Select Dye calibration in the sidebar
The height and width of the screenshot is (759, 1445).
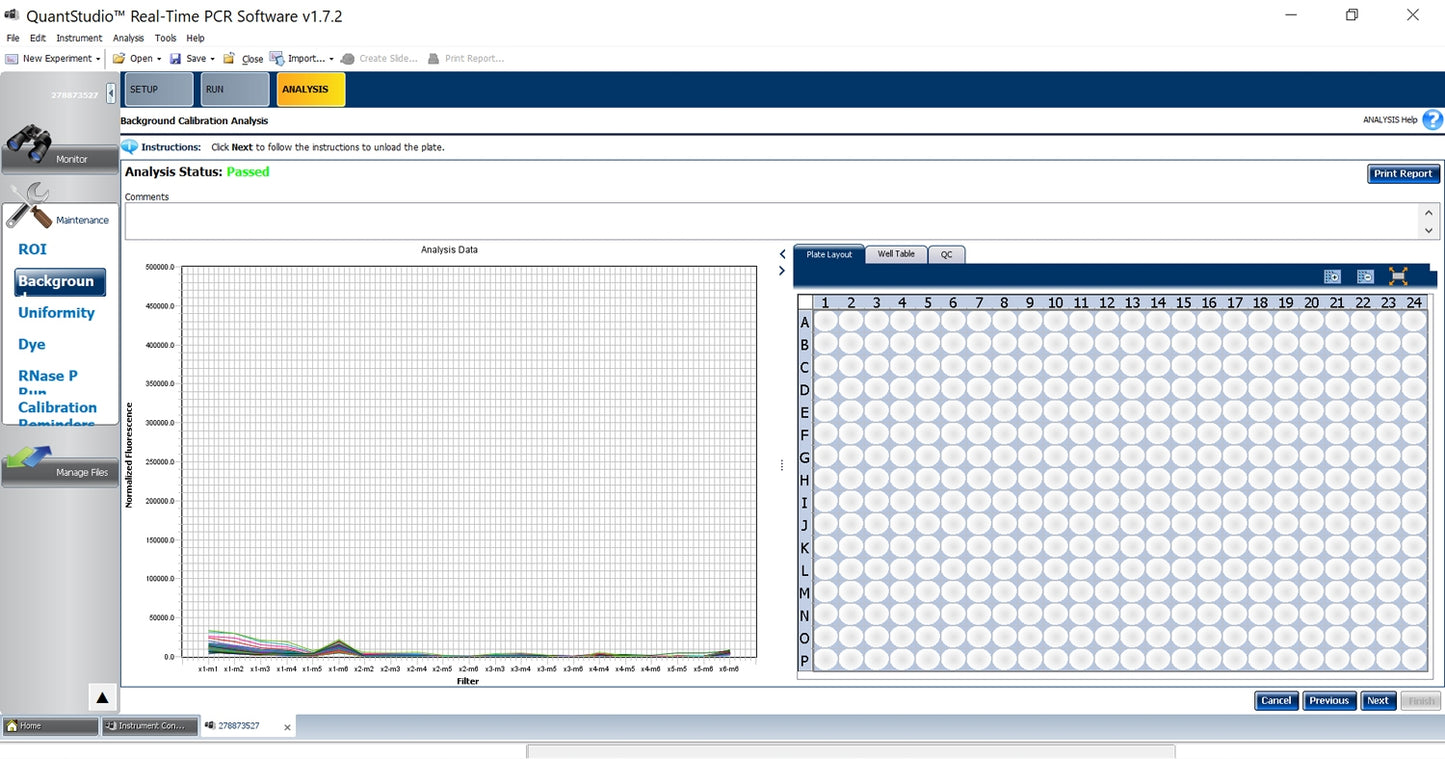coord(32,344)
